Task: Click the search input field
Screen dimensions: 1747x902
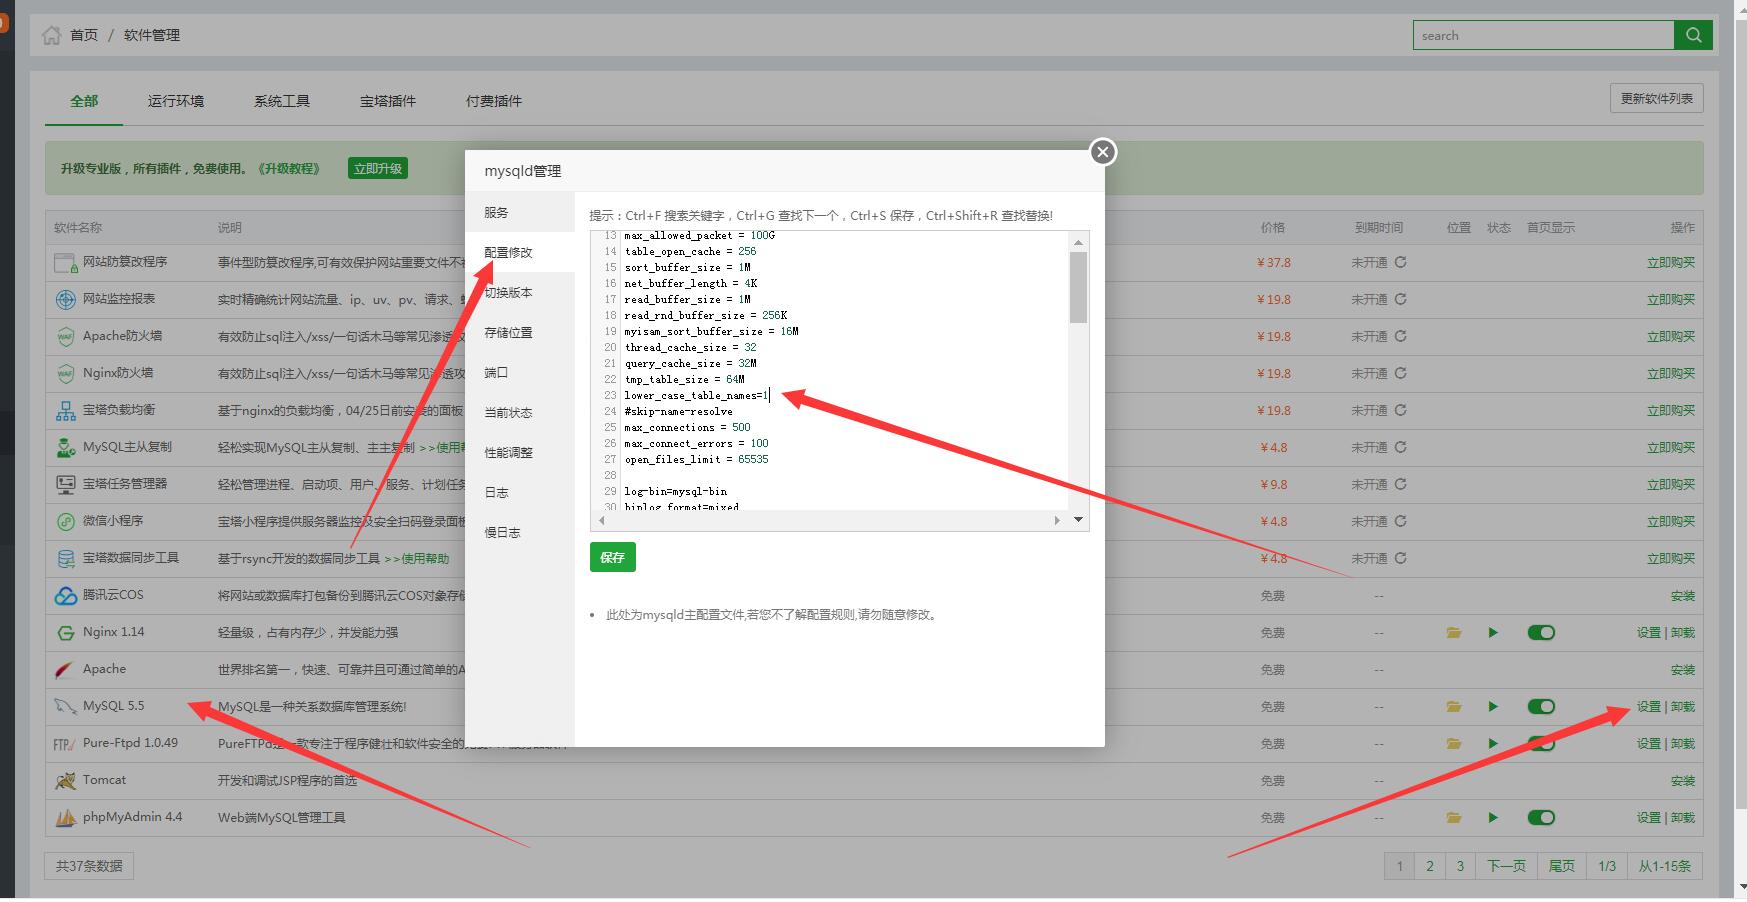Action: point(1543,36)
